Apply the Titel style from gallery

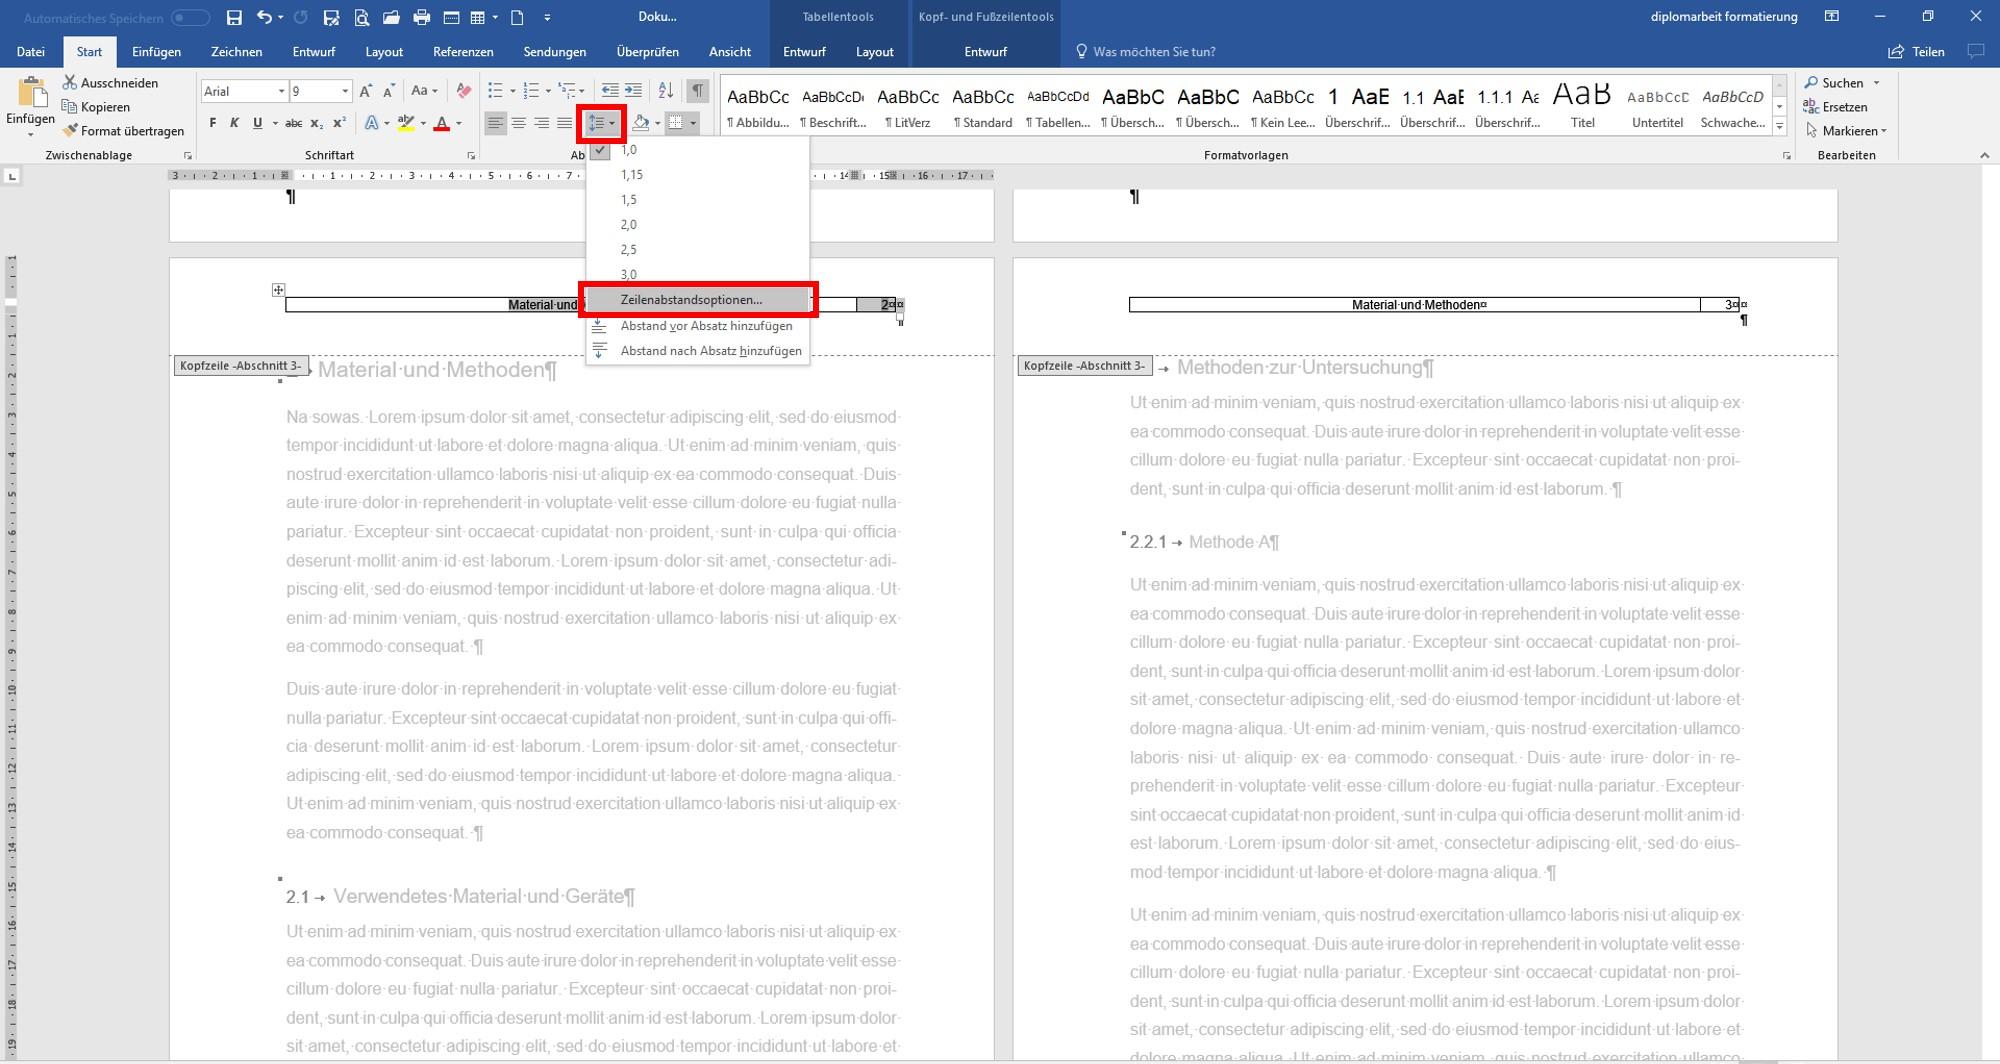click(x=1582, y=105)
